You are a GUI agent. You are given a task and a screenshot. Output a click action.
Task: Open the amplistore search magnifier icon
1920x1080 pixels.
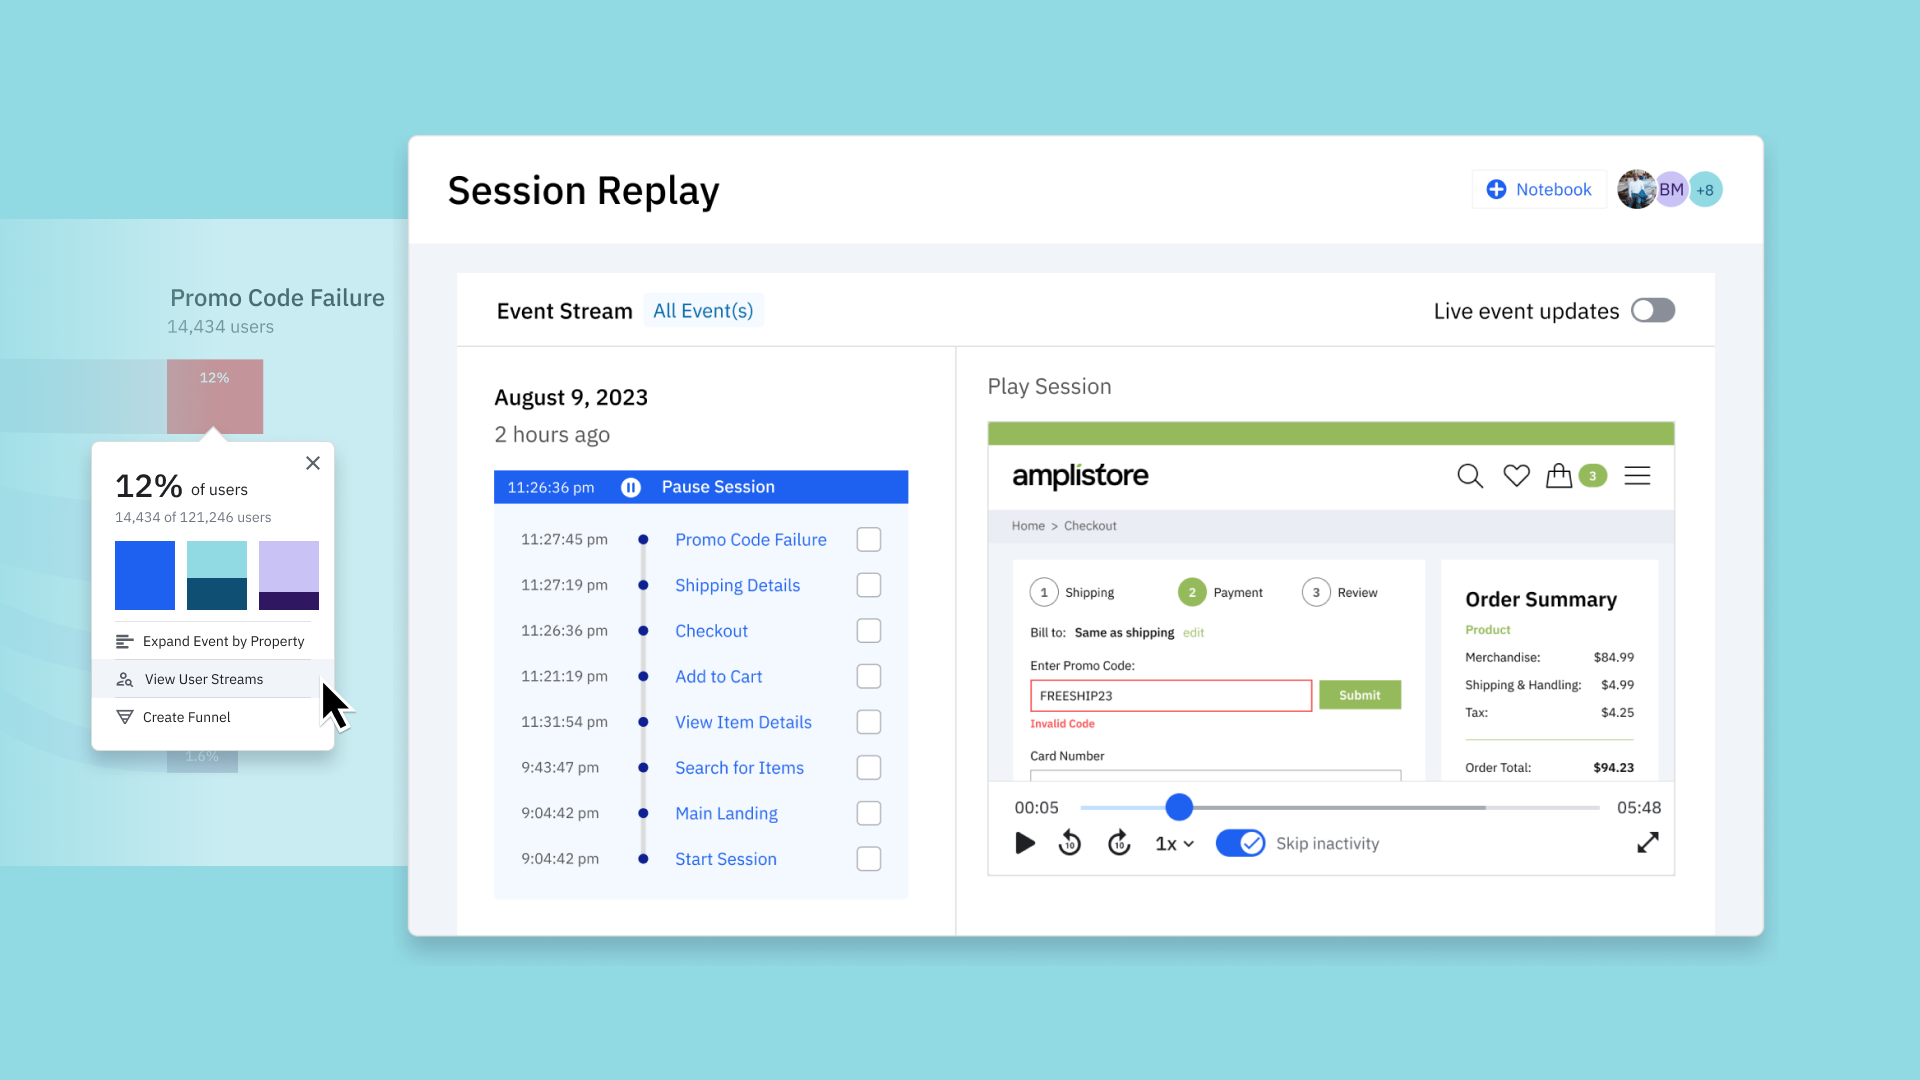1469,476
